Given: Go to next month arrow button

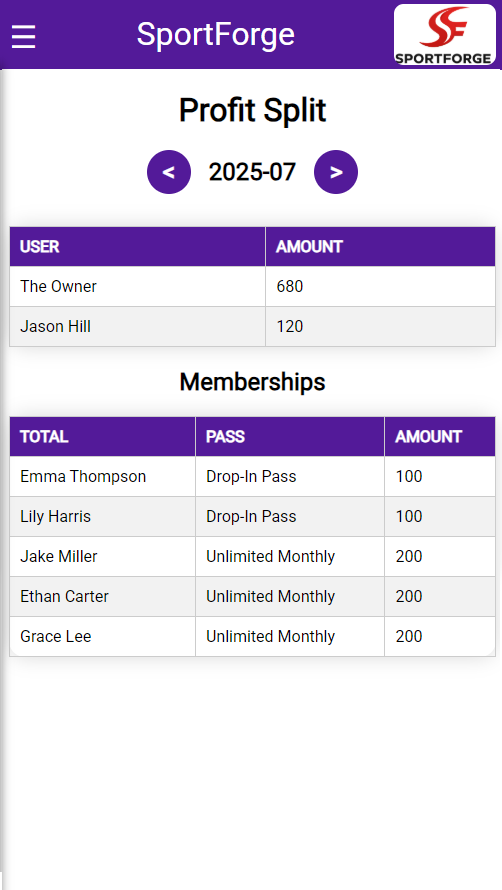Looking at the screenshot, I should coord(336,172).
